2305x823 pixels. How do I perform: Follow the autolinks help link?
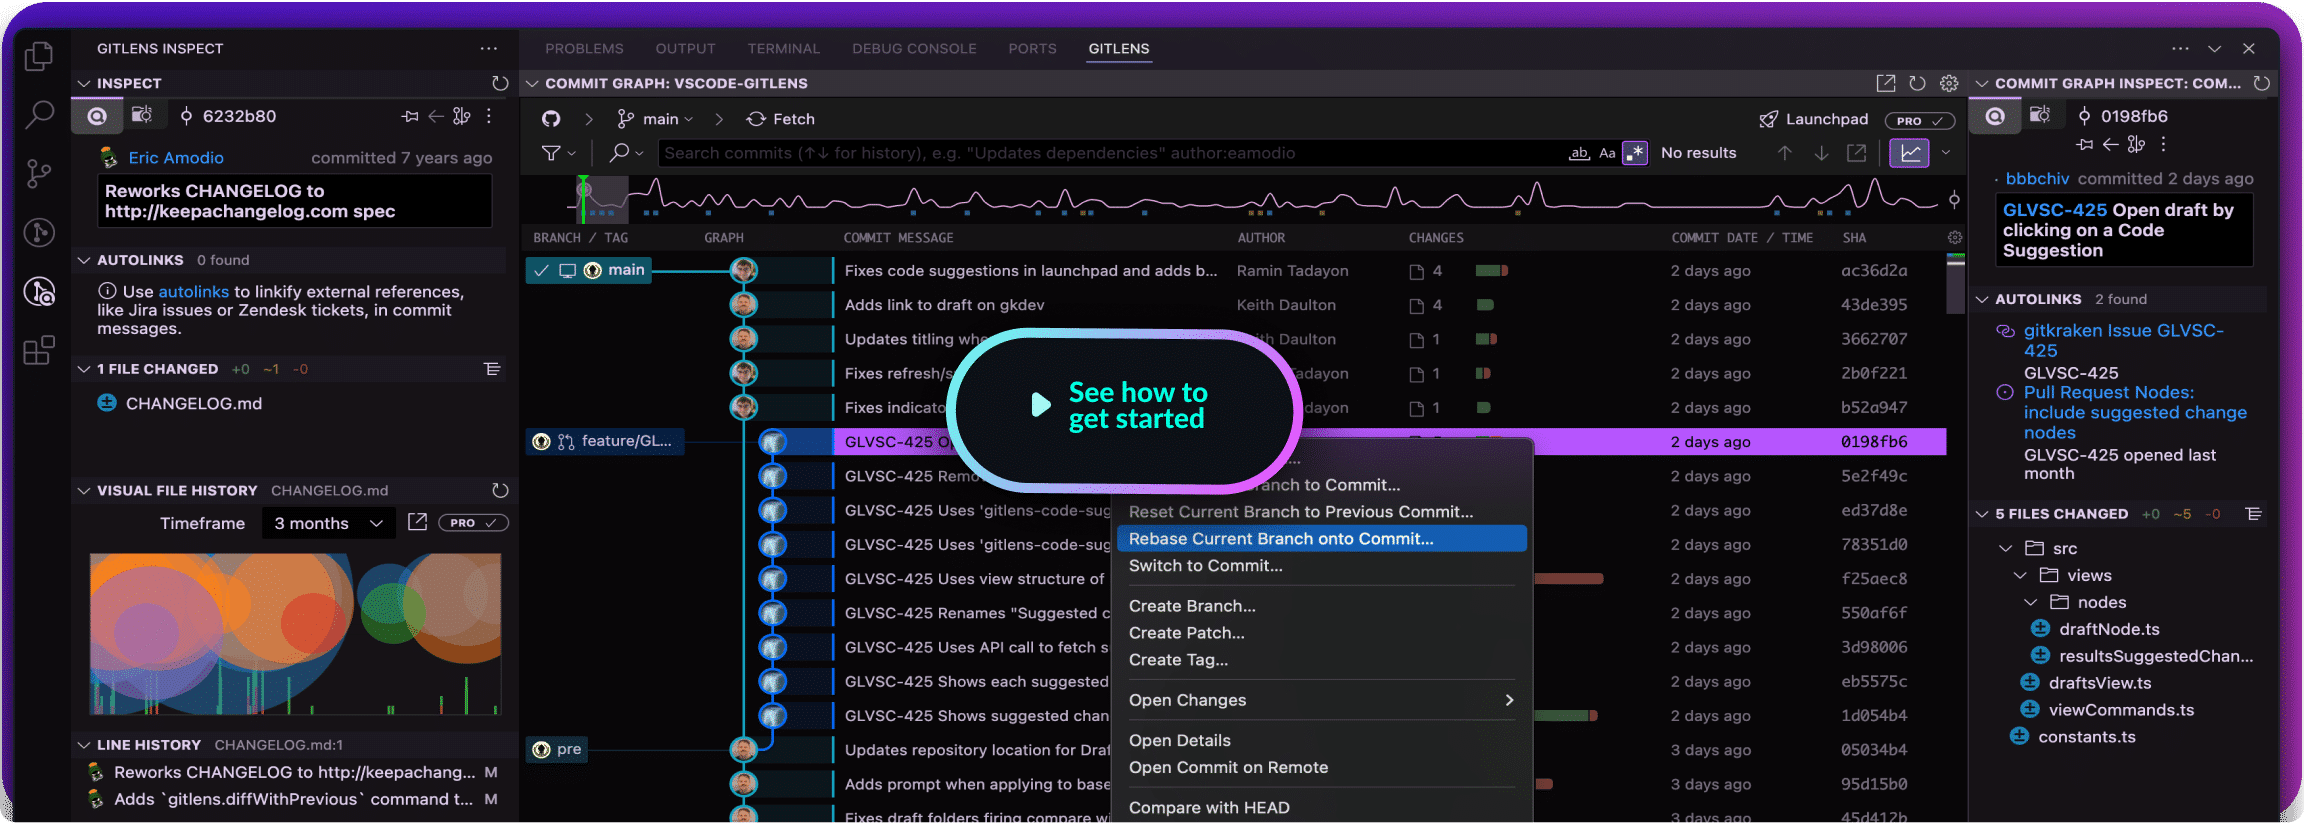coord(194,291)
